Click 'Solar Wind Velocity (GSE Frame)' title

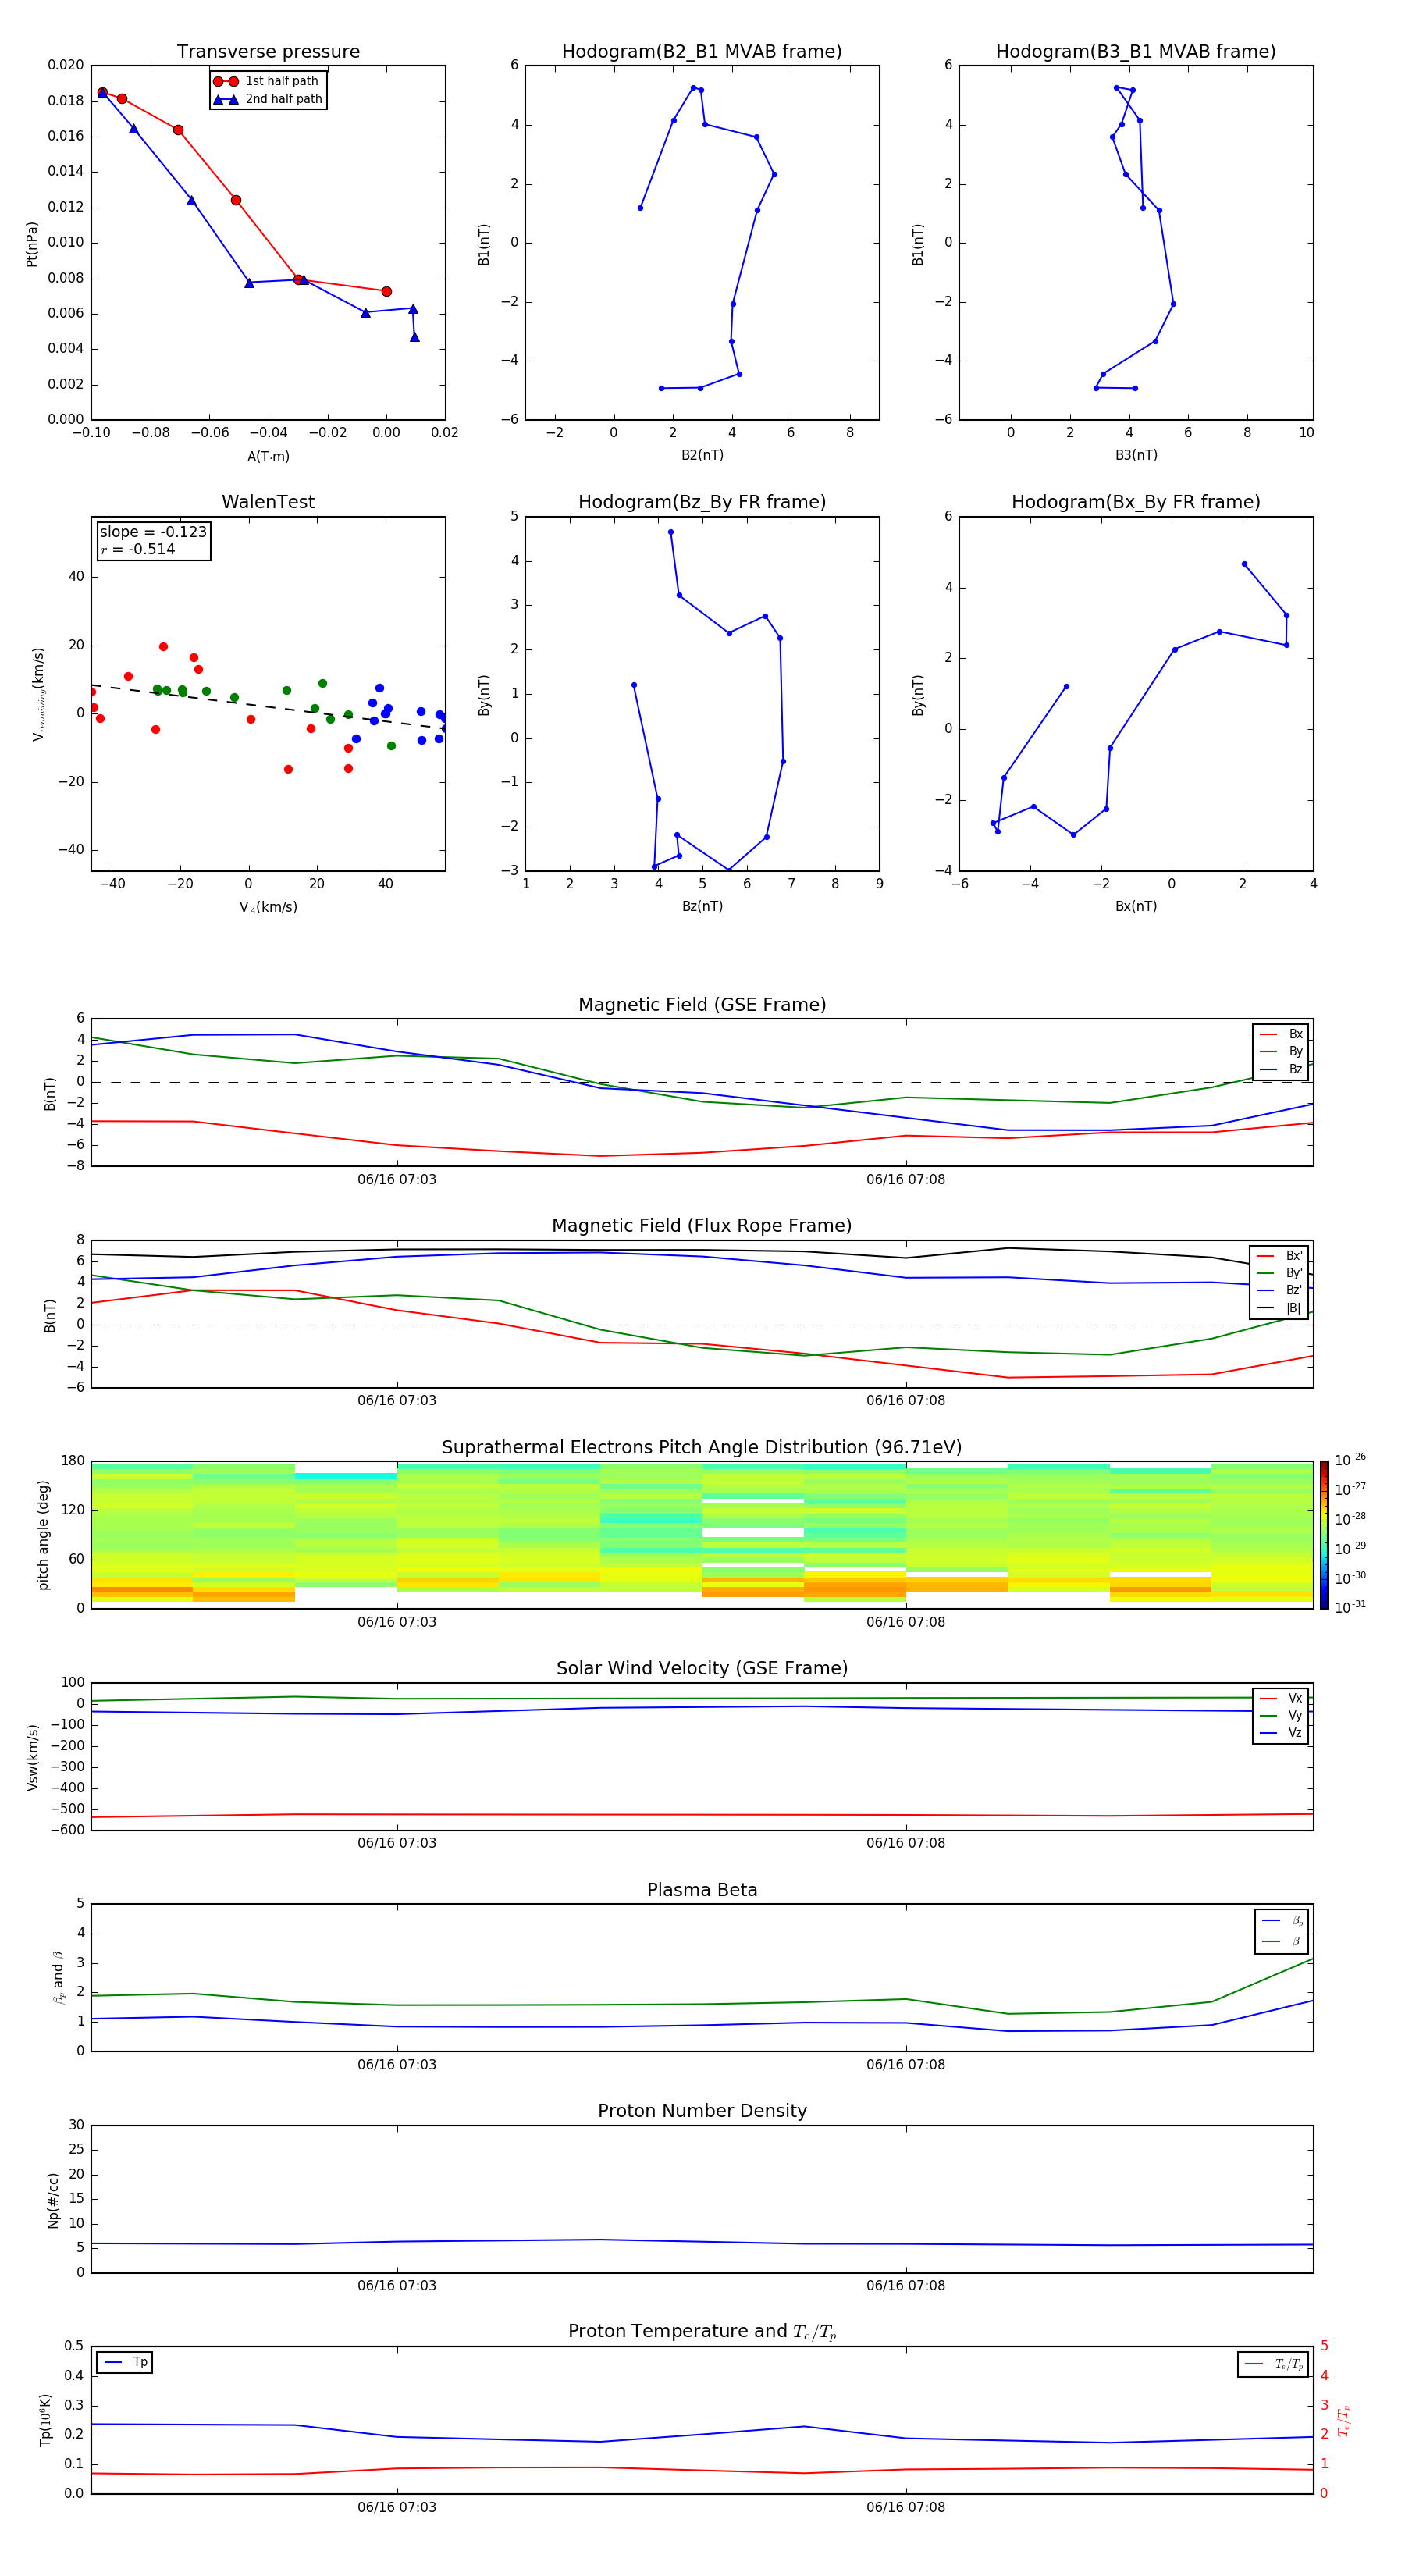point(702,1669)
